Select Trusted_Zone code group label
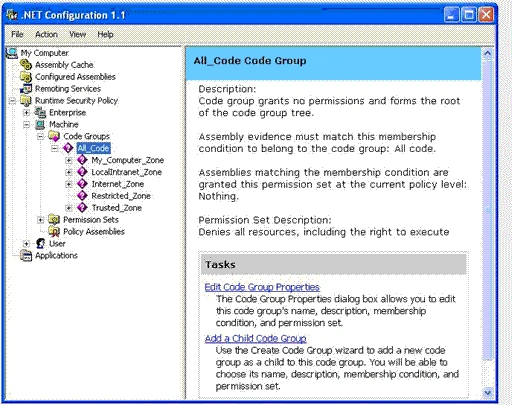This screenshot has height=405, width=512. point(117,208)
